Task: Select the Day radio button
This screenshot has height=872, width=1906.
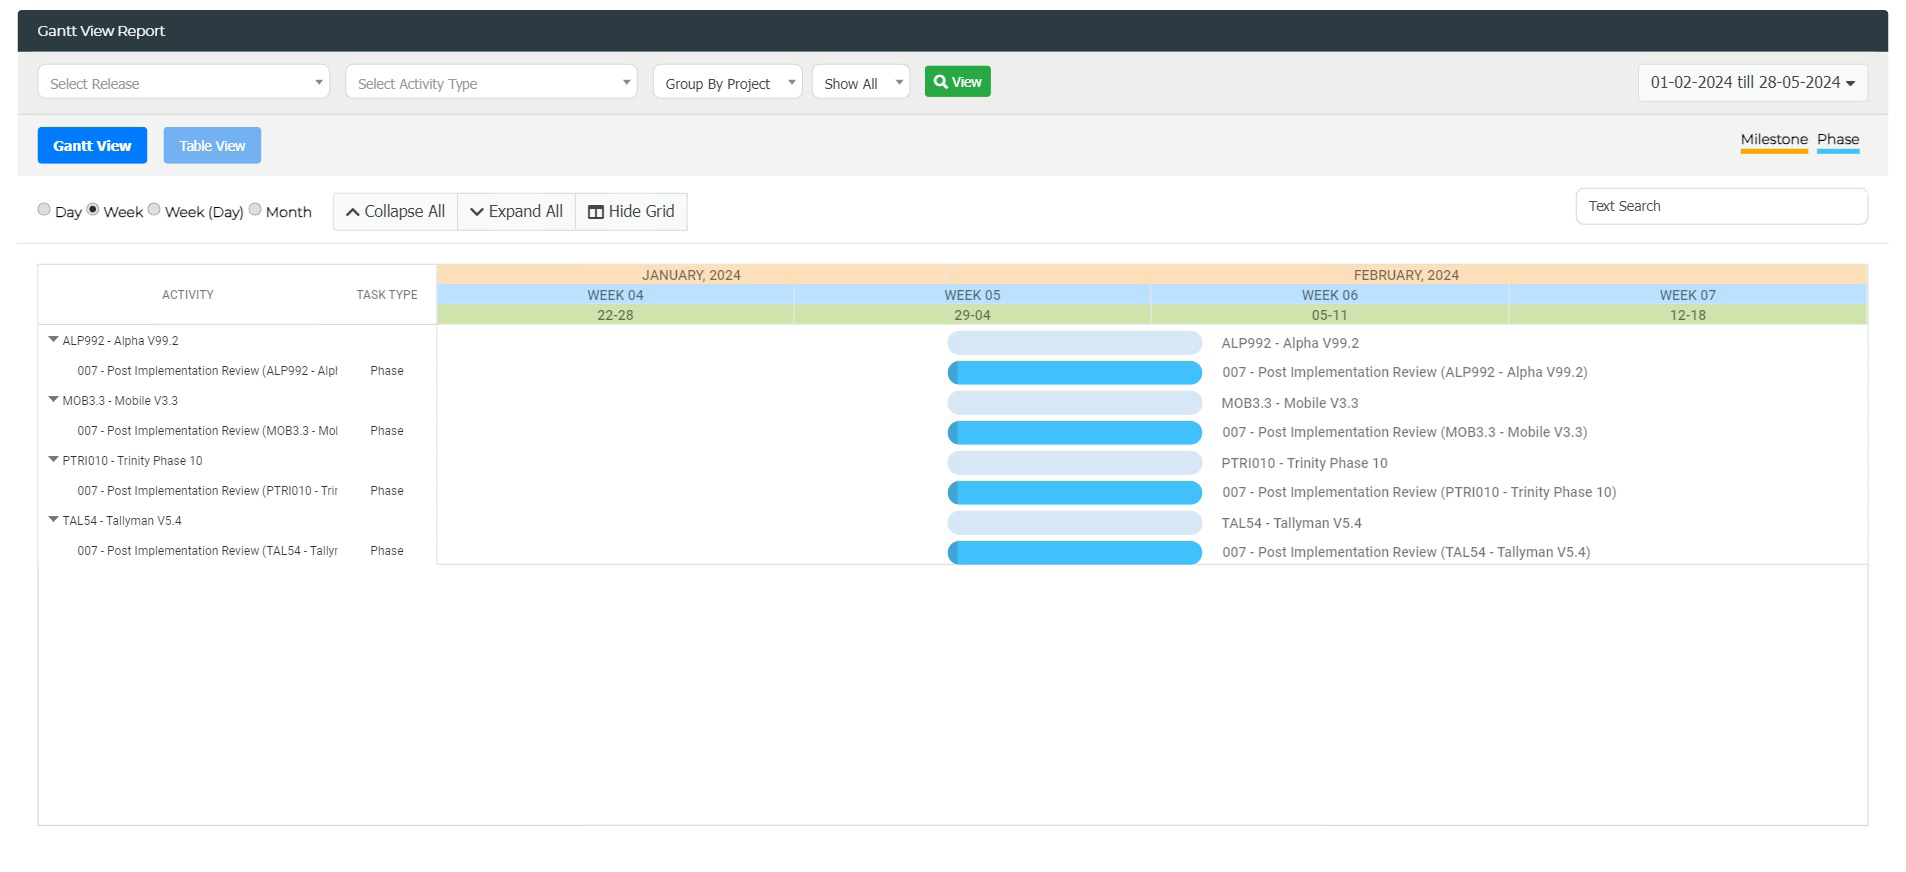Action: click(x=44, y=209)
